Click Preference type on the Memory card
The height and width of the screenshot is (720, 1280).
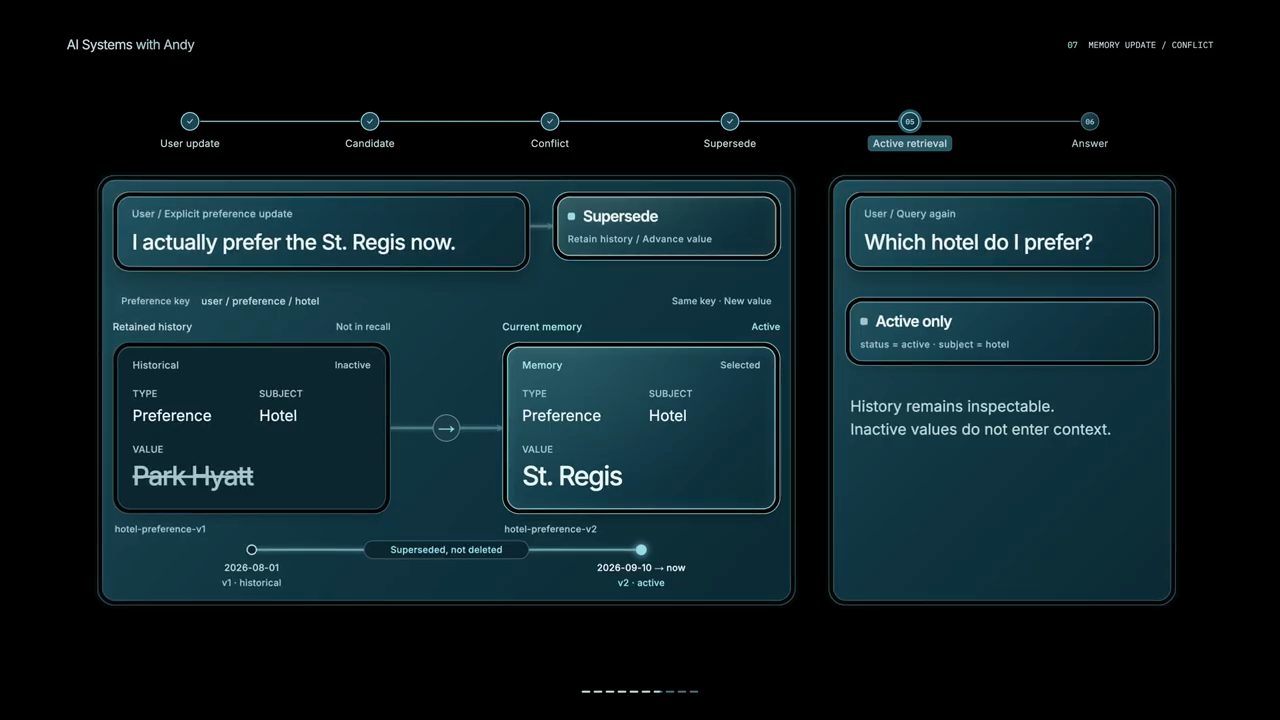[561, 416]
